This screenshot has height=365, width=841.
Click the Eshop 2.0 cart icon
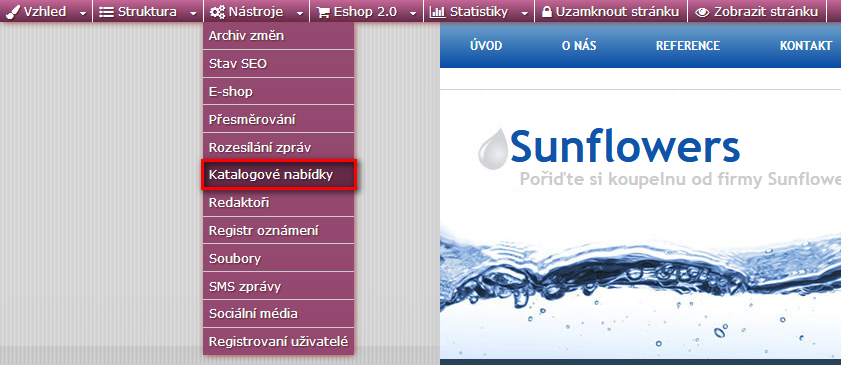tap(323, 12)
